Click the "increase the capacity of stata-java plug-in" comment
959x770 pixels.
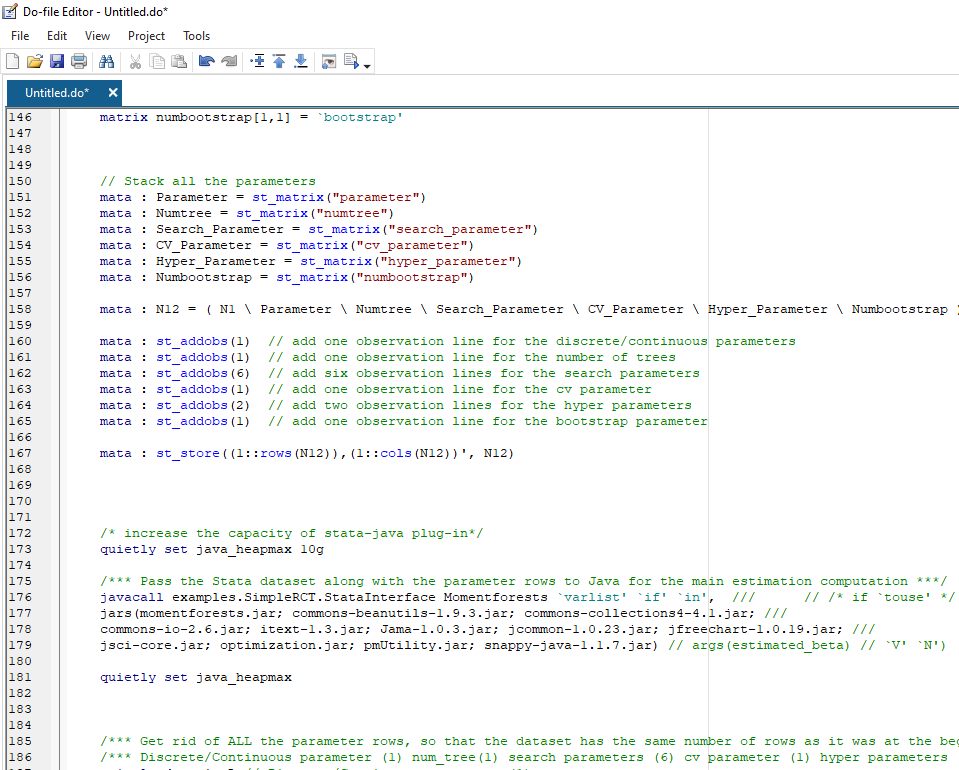292,533
